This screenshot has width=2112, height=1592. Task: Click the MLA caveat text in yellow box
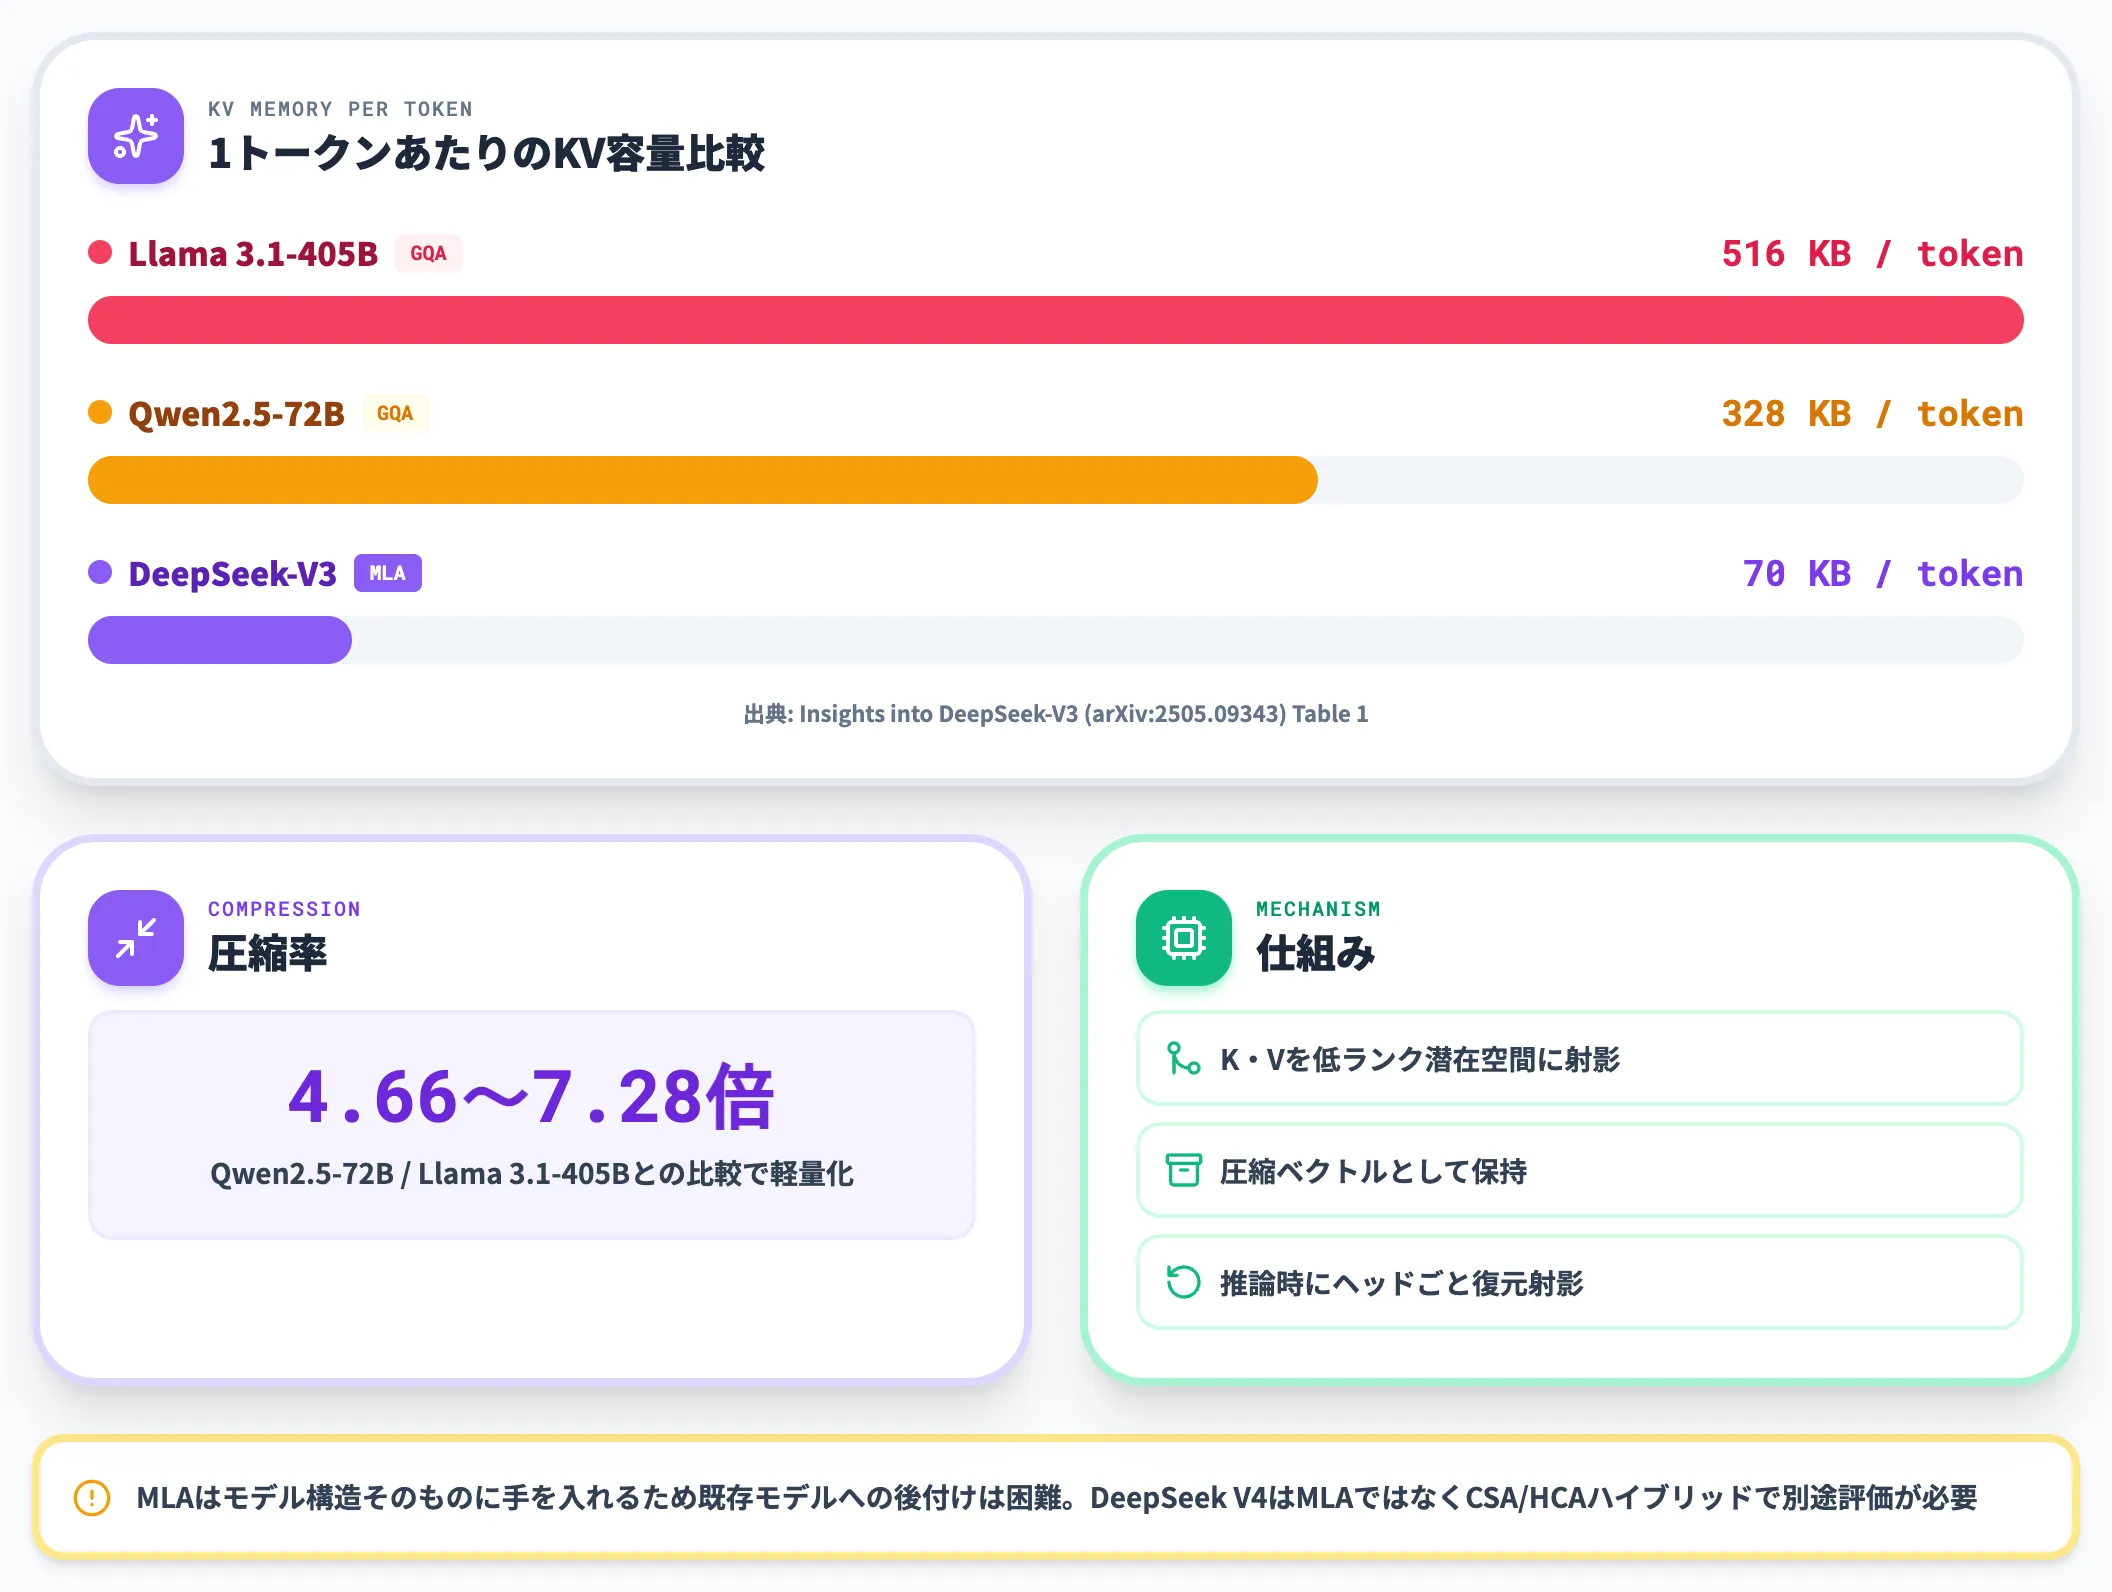(x=1056, y=1498)
